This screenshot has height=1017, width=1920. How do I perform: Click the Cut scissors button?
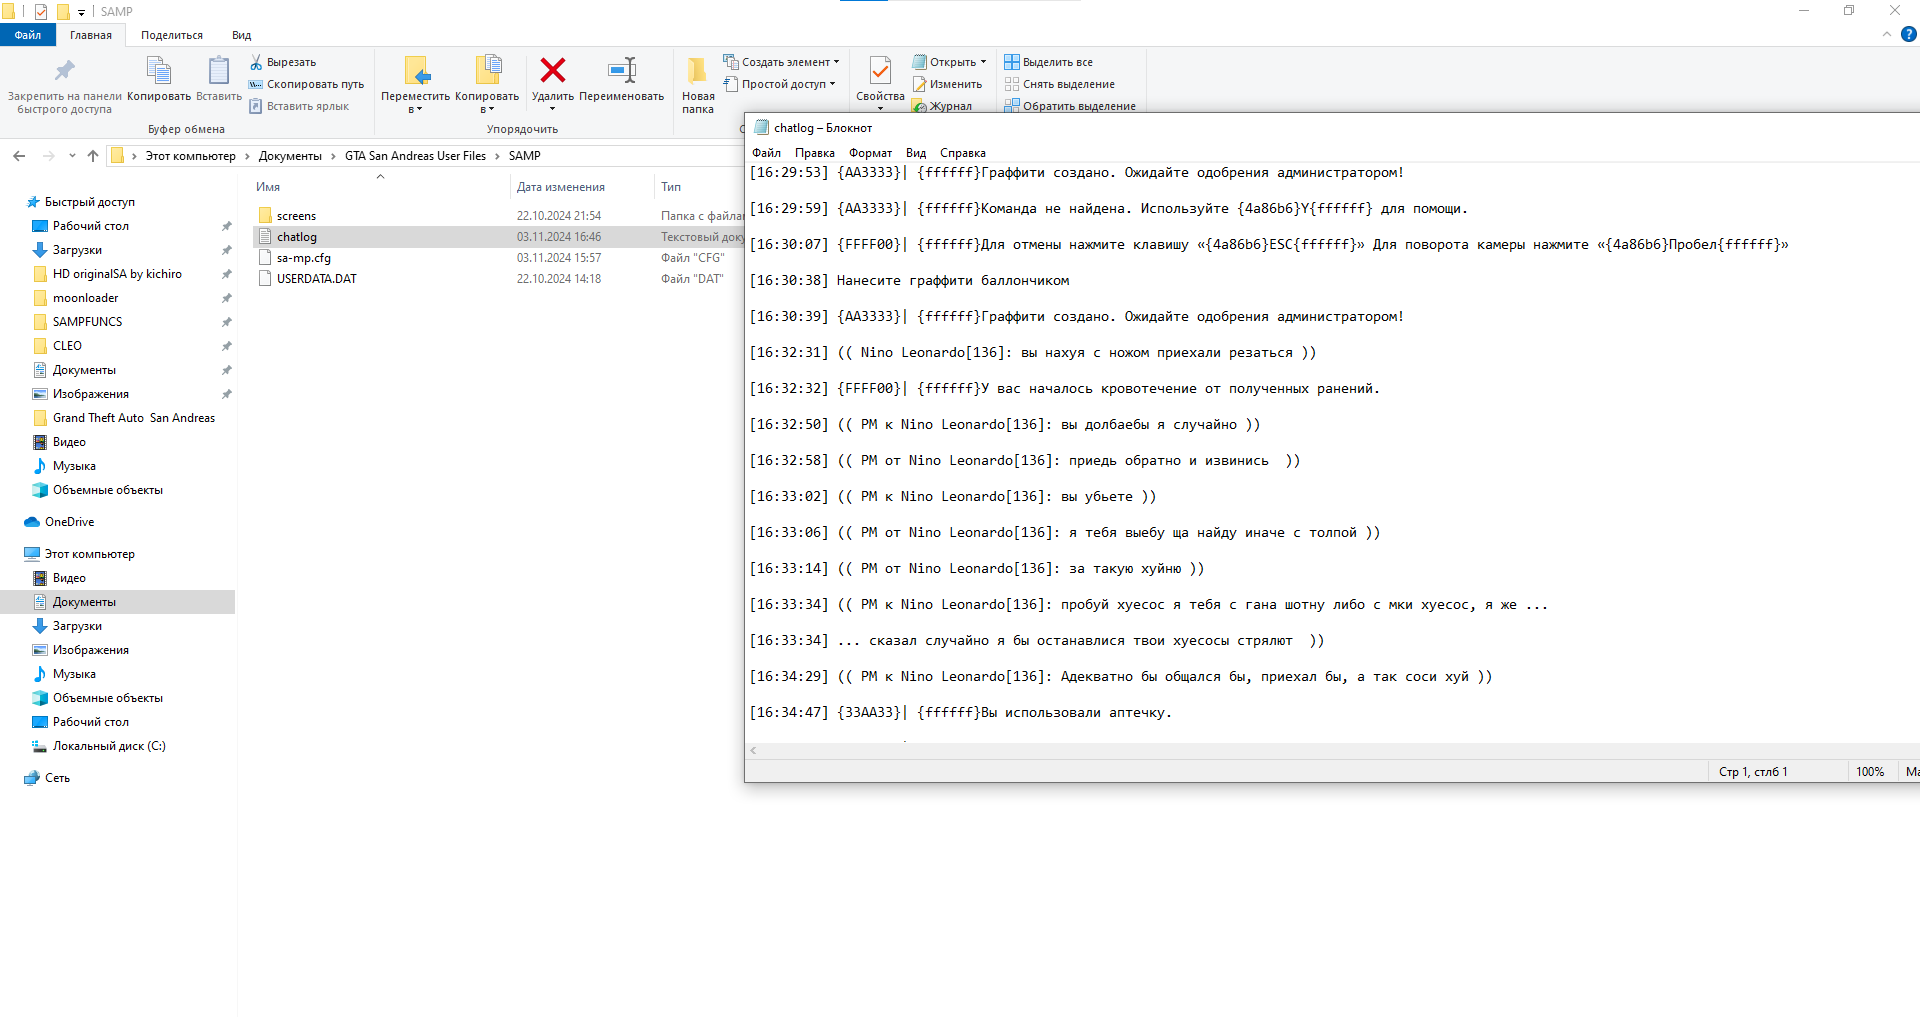(283, 62)
